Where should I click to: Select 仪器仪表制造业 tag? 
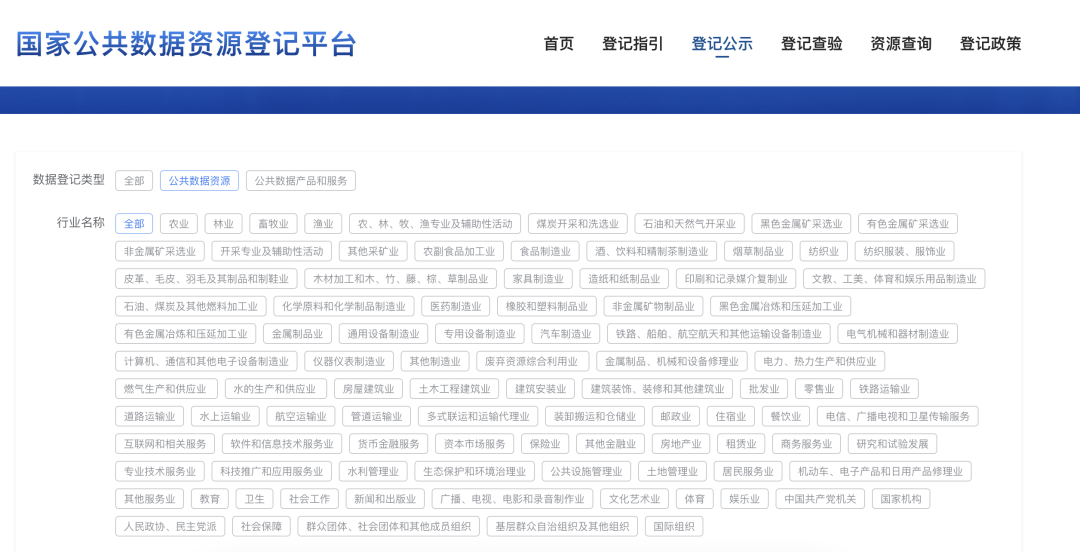(x=349, y=361)
